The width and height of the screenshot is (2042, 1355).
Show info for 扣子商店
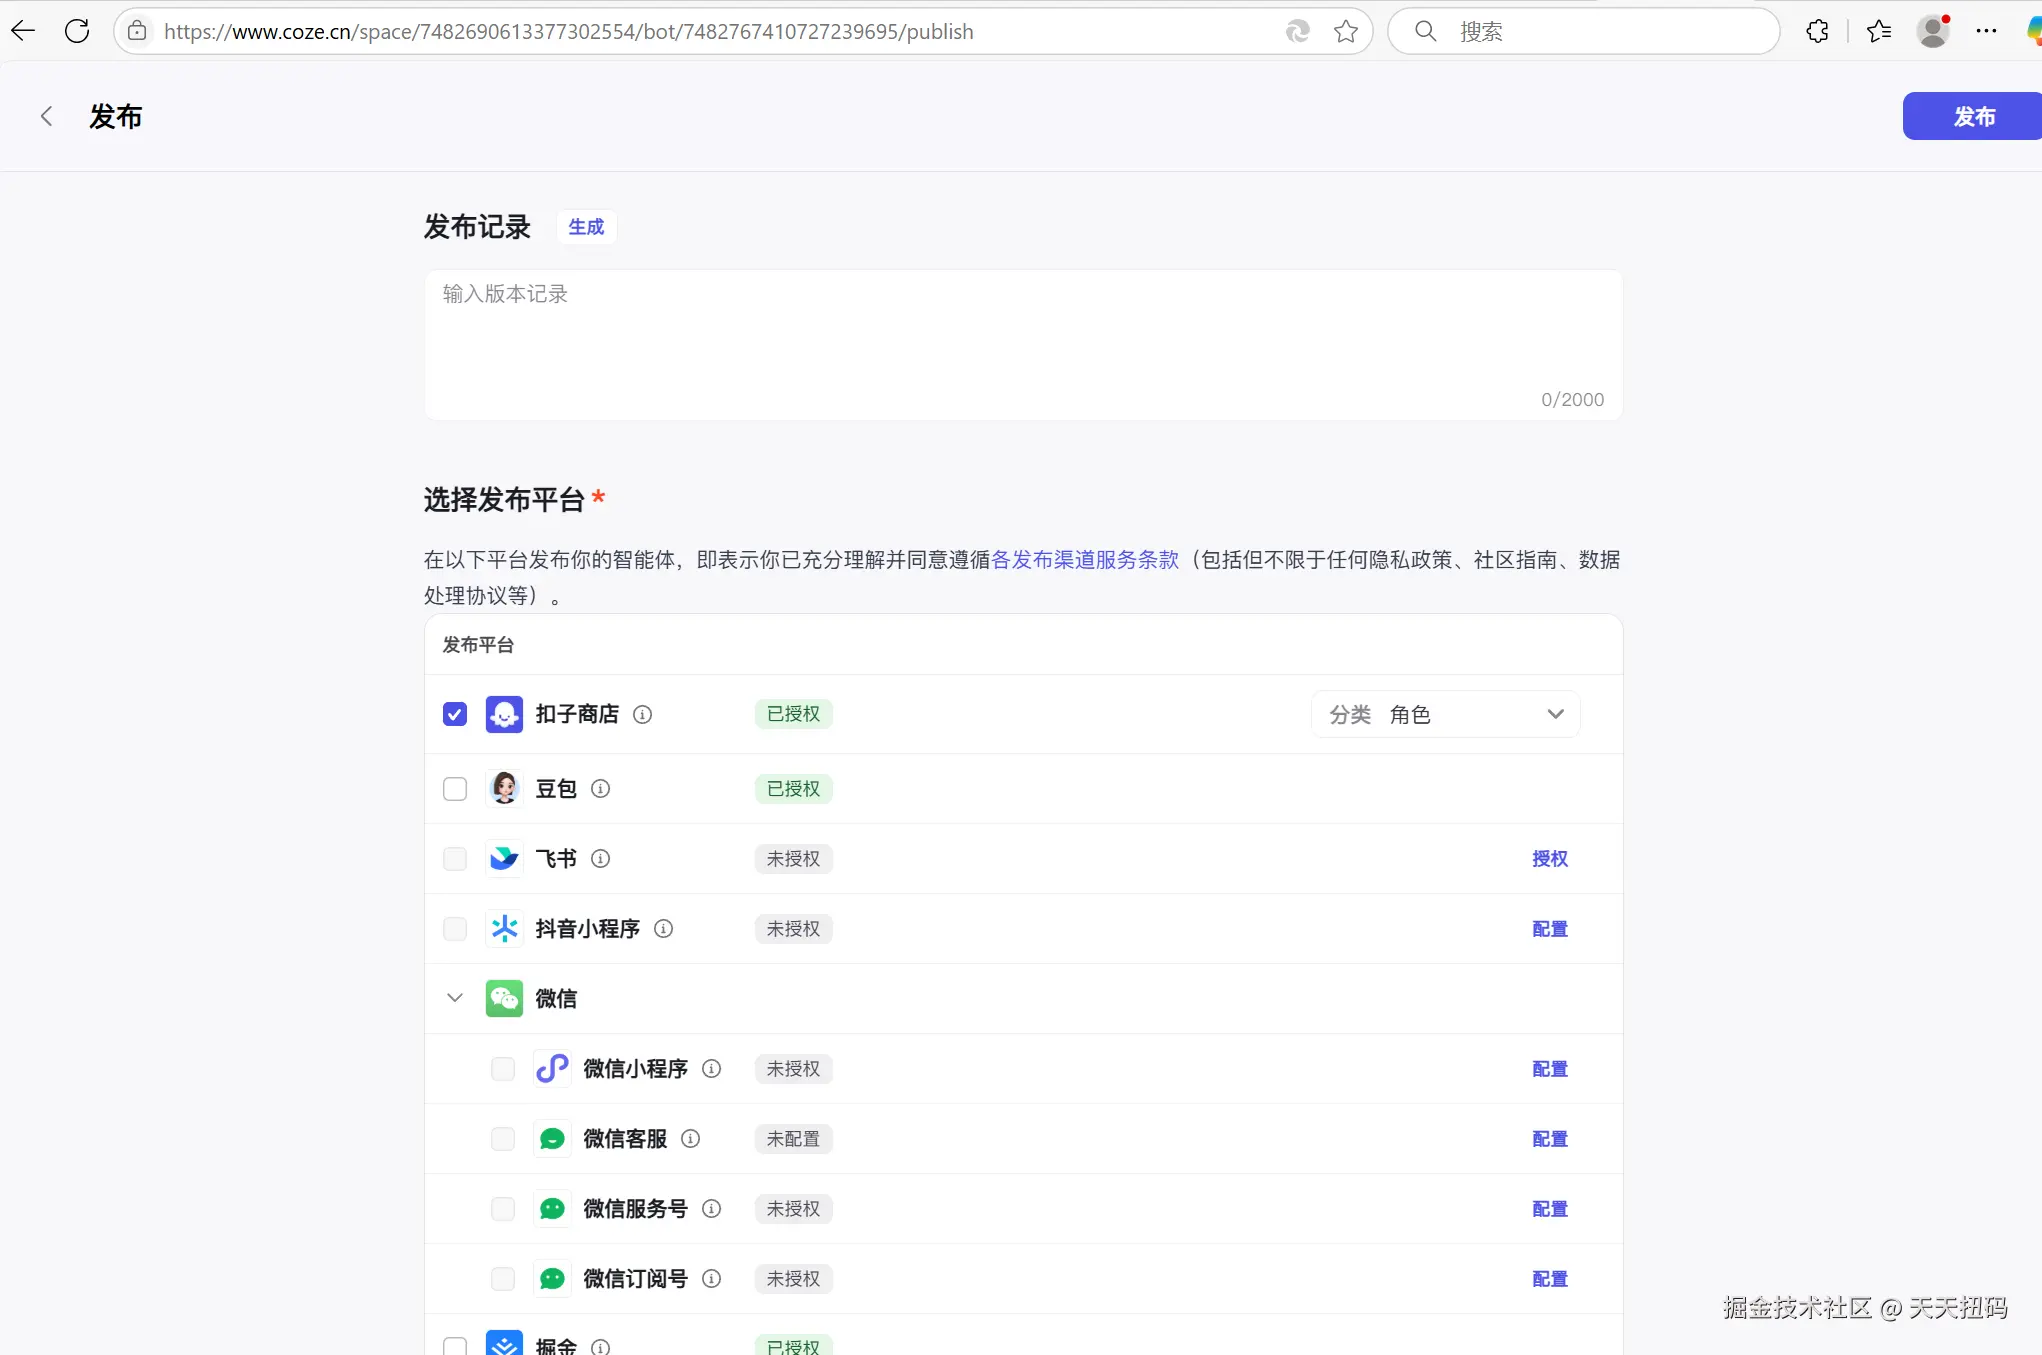point(643,714)
